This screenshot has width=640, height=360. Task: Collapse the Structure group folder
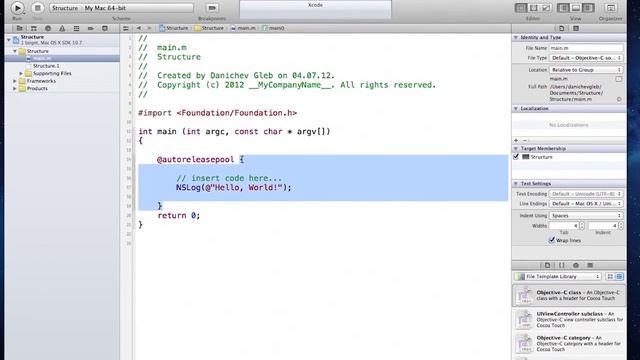15,51
